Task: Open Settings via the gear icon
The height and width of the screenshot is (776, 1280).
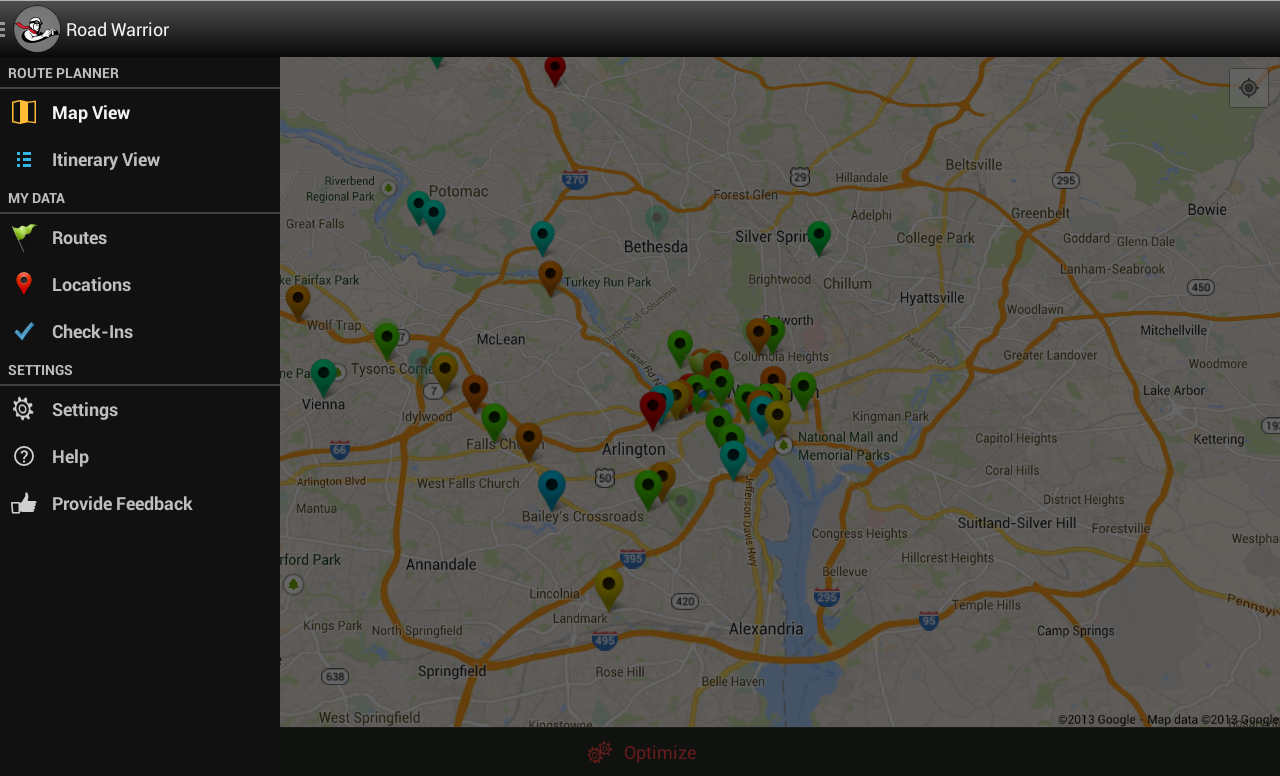Action: 22,409
